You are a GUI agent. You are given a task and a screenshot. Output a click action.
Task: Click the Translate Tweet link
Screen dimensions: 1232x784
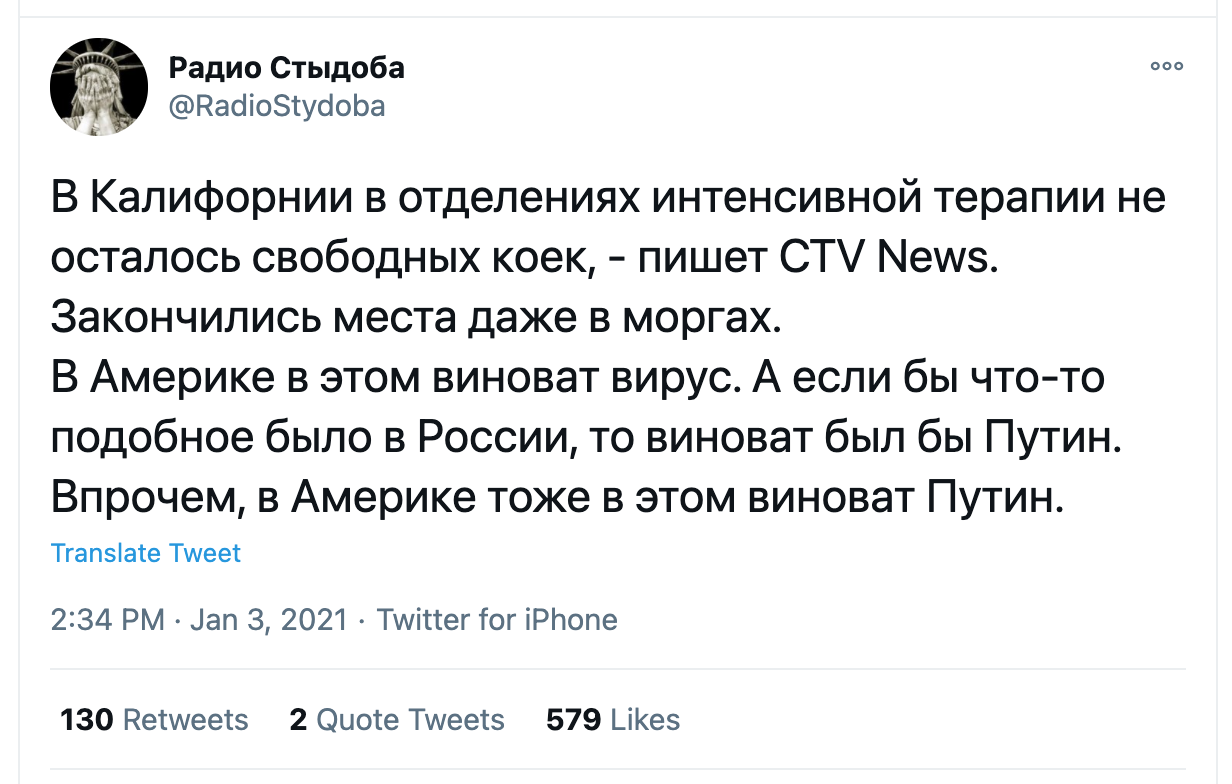pos(146,553)
